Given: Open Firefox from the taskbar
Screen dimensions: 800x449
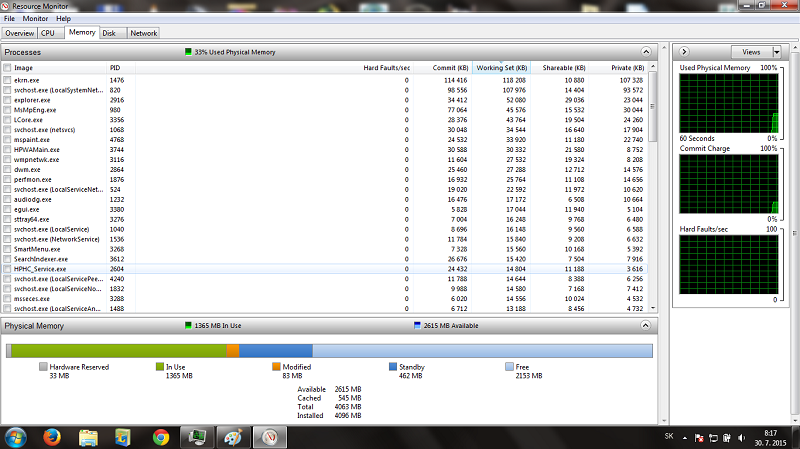Looking at the screenshot, I should [52, 437].
